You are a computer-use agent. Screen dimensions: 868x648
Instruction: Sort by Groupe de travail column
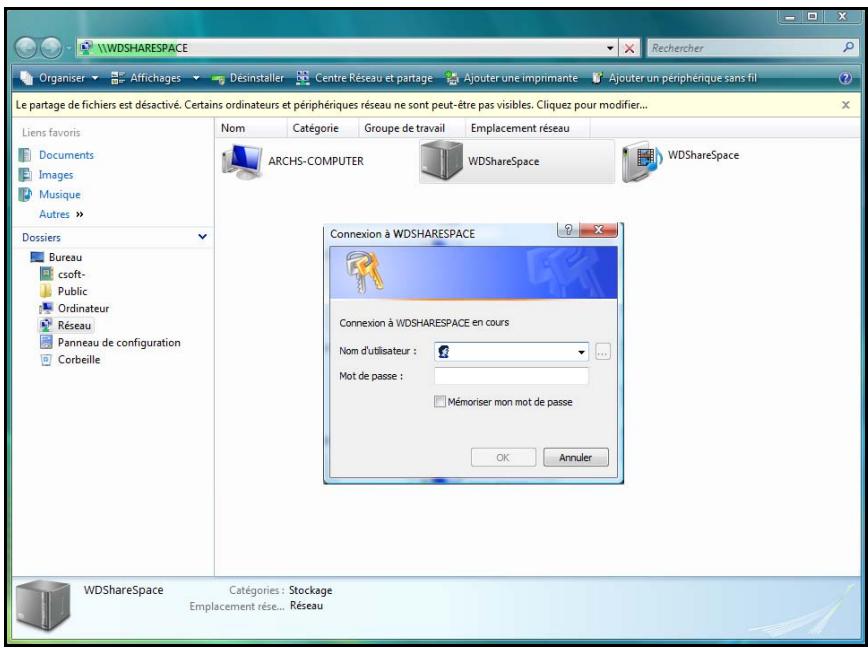tap(412, 128)
